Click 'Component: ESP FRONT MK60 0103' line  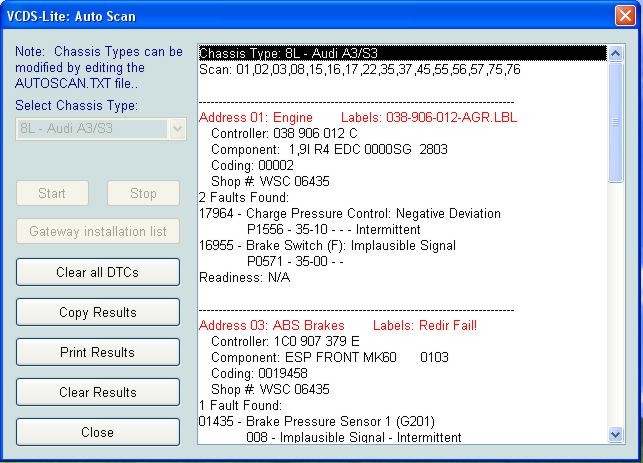click(x=330, y=358)
